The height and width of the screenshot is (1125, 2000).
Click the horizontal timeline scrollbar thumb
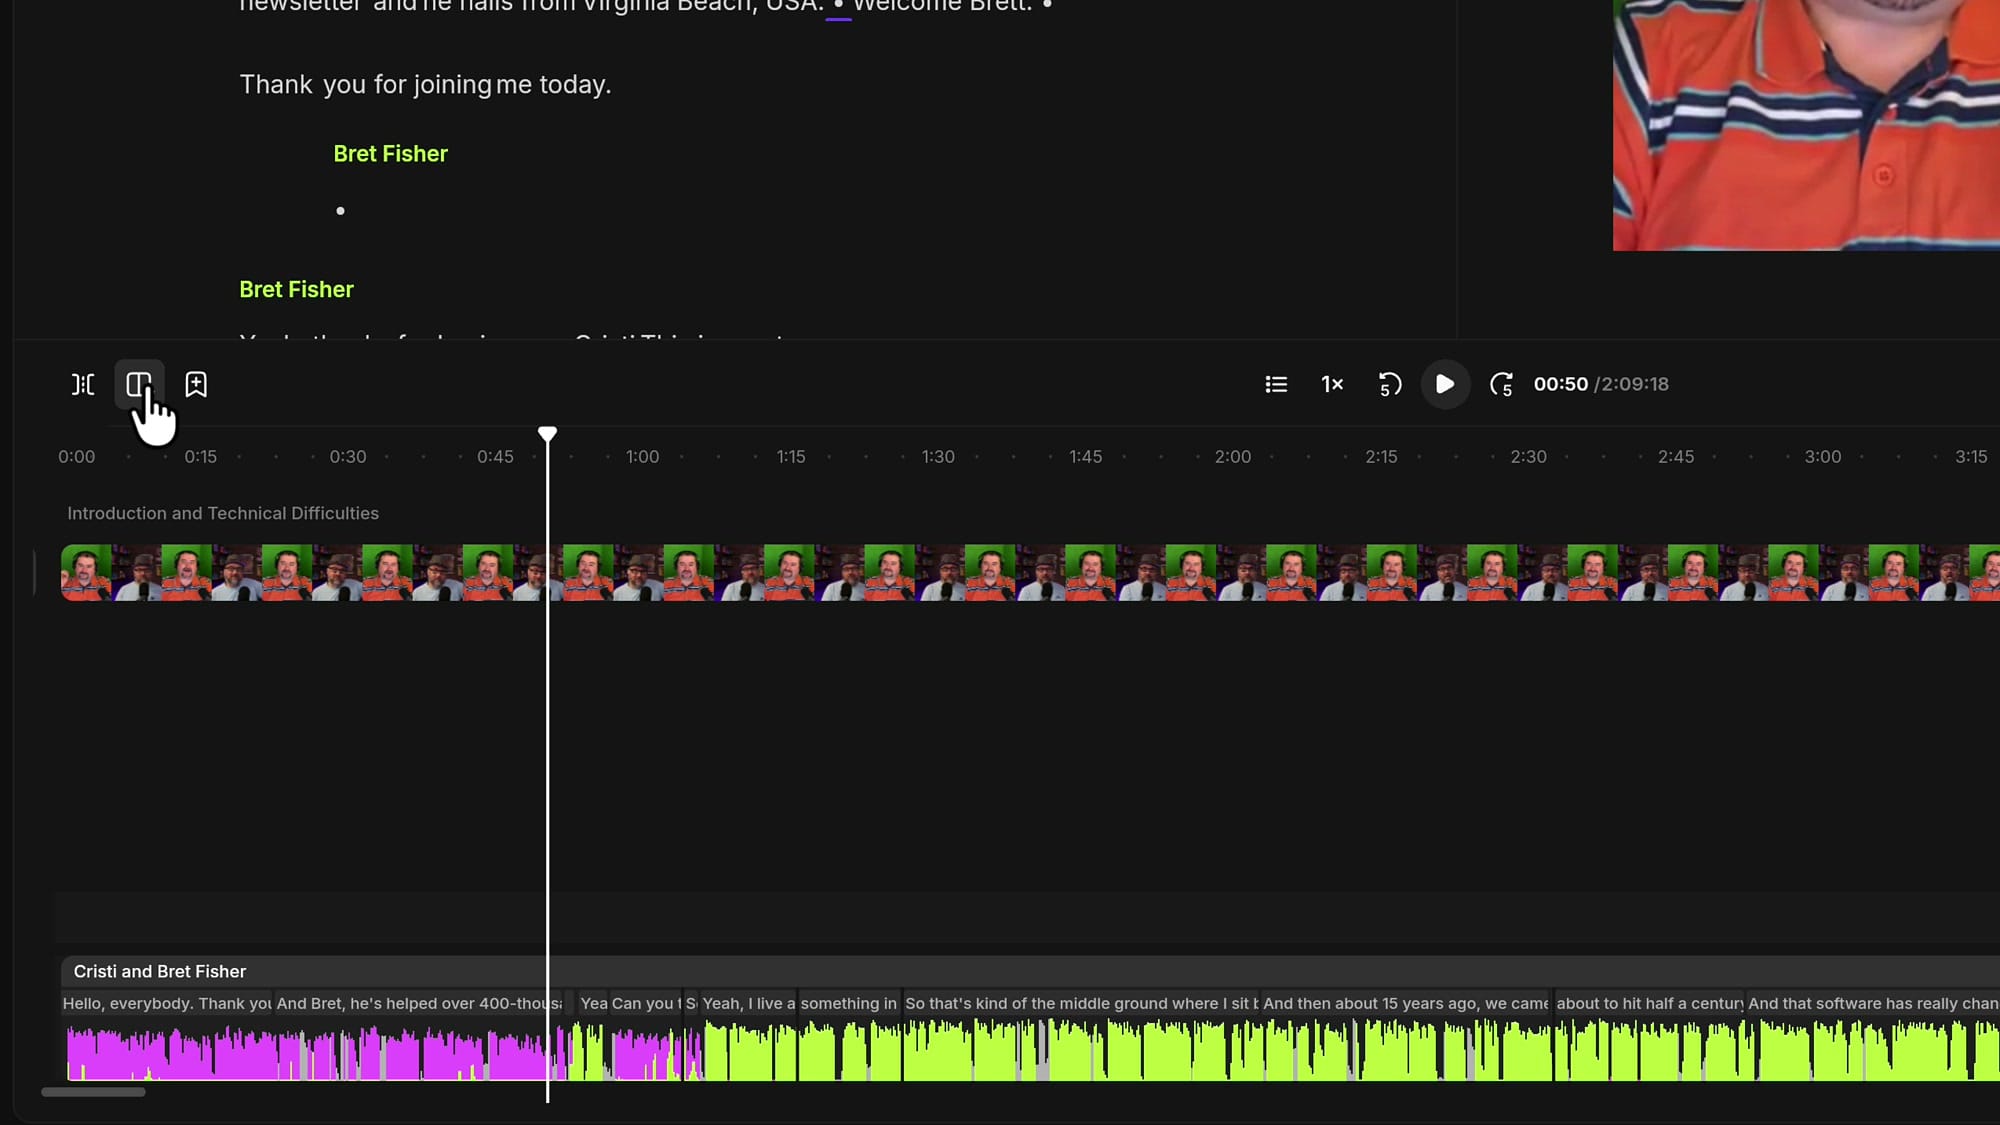tap(93, 1092)
